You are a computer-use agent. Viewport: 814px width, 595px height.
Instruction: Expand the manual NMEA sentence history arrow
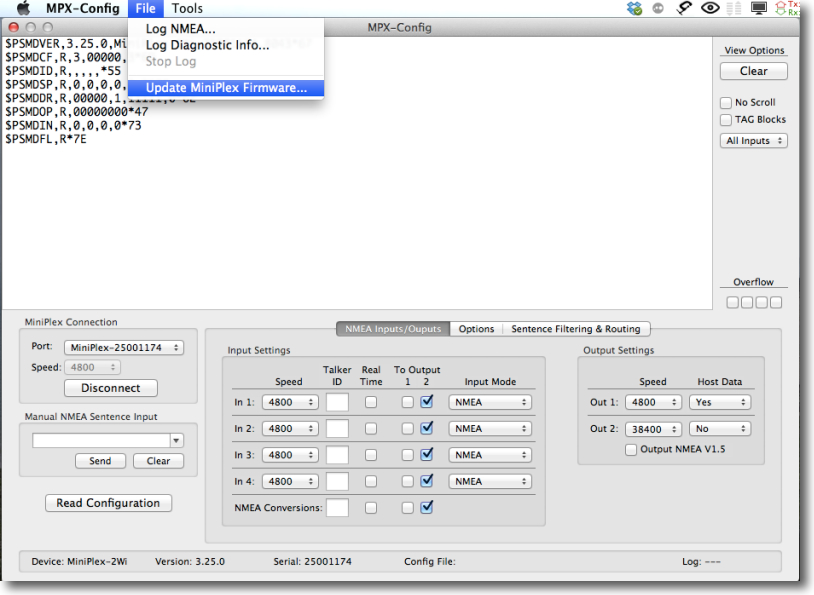point(177,441)
